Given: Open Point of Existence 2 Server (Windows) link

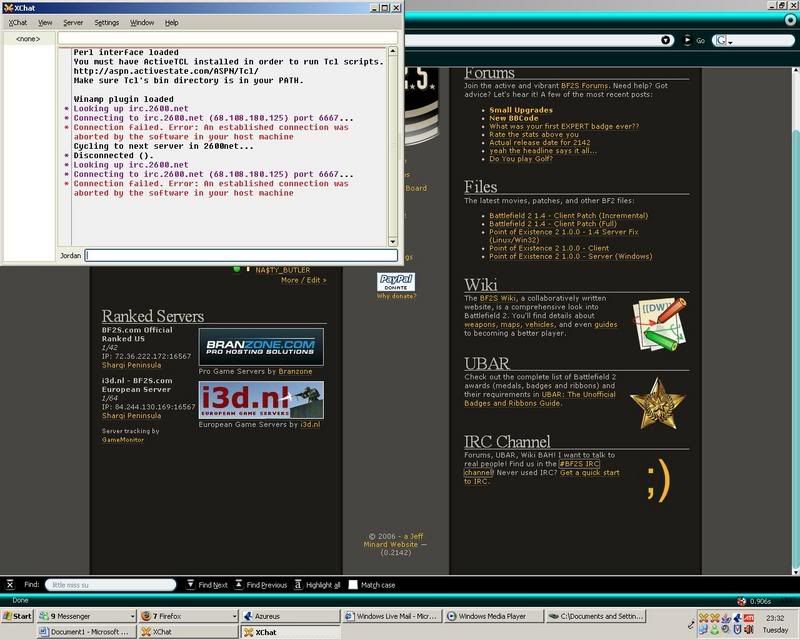Looking at the screenshot, I should pyautogui.click(x=570, y=256).
